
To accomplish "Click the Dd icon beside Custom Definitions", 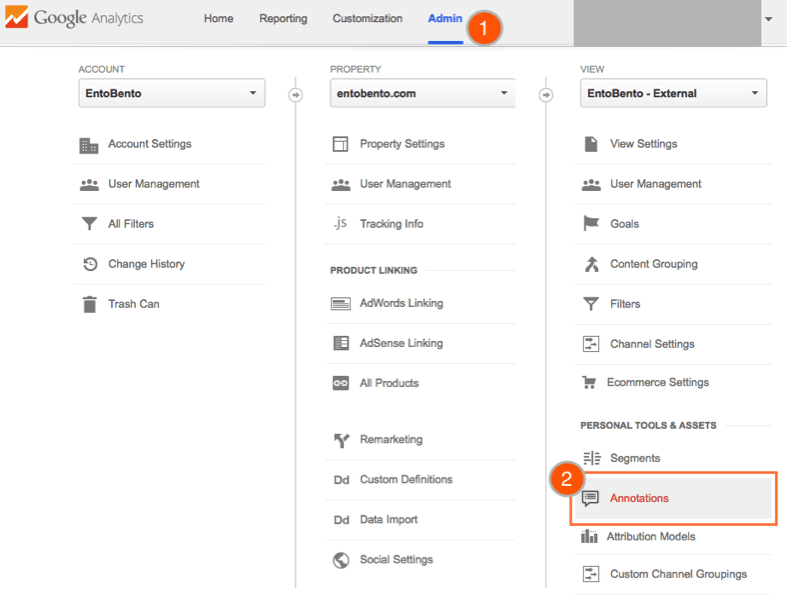I will [341, 480].
